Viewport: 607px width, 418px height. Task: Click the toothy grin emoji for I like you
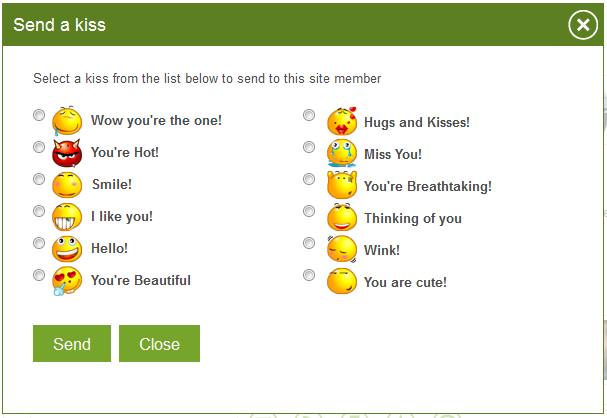[x=67, y=217]
